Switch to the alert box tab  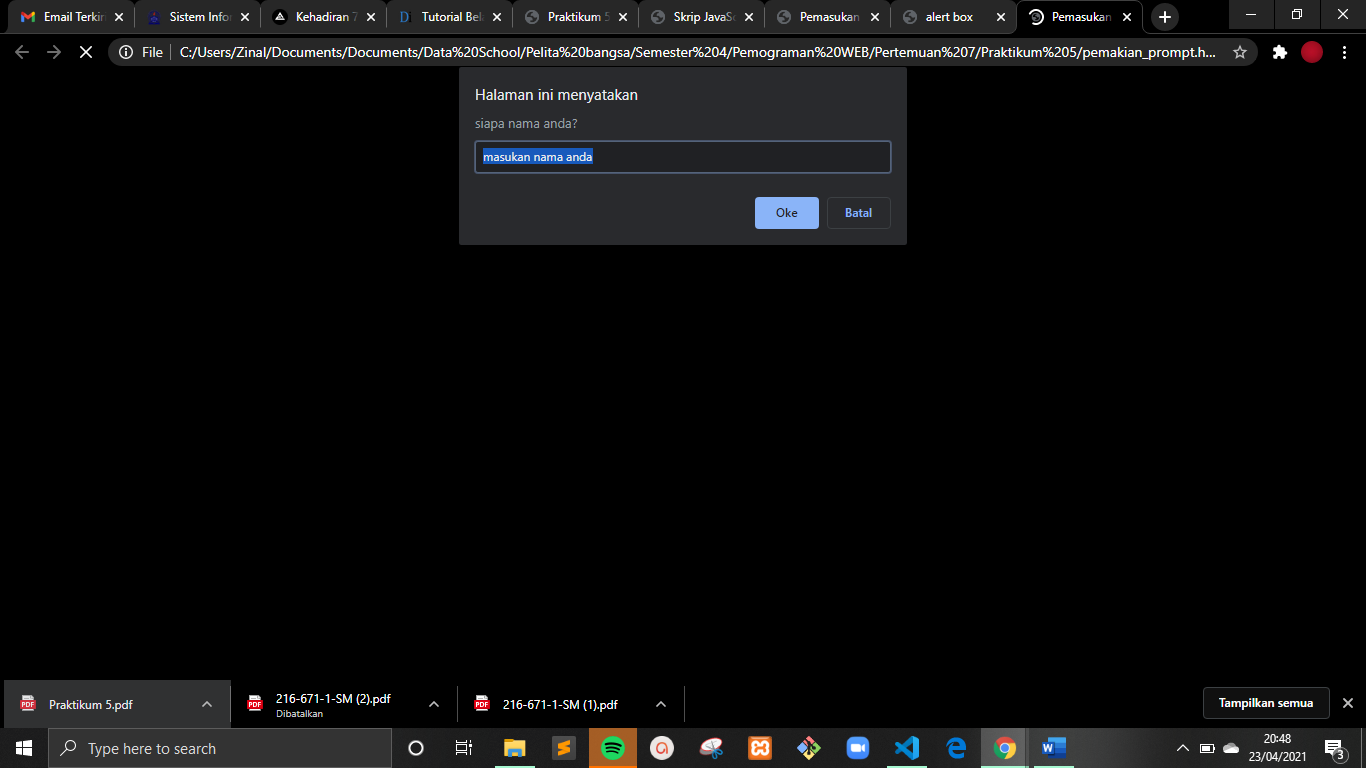pyautogui.click(x=952, y=16)
